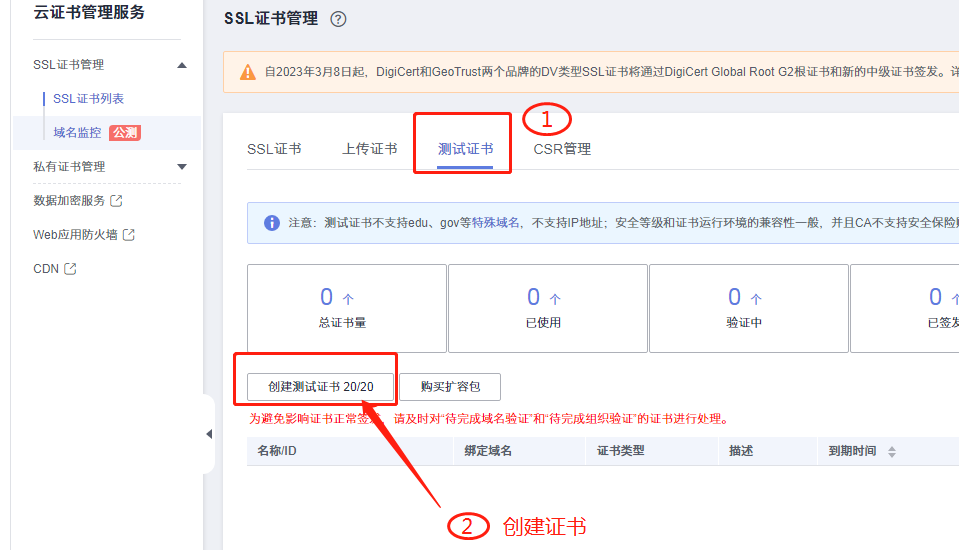
Task: Click external link icon next to CDN
Action: (x=70, y=269)
